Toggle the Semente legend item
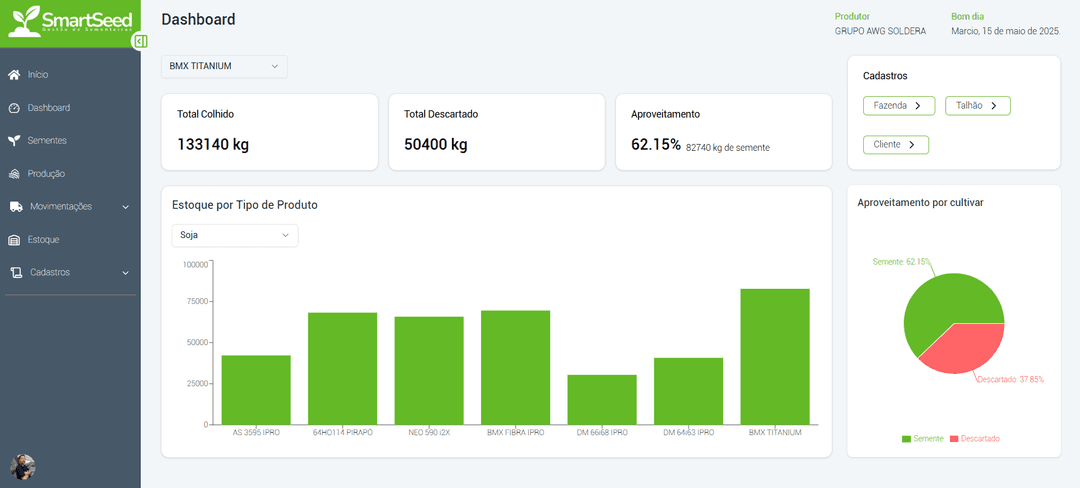This screenshot has height=488, width=1080. pos(921,439)
